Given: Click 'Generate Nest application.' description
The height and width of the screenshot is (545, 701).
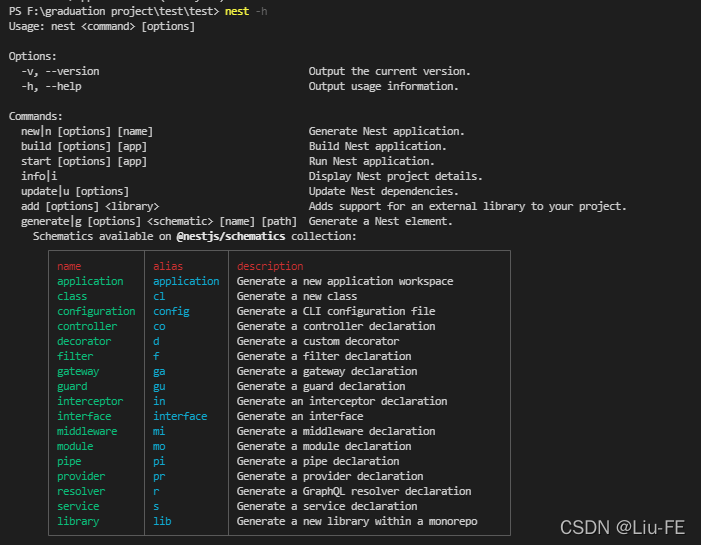Looking at the screenshot, I should (386, 131).
